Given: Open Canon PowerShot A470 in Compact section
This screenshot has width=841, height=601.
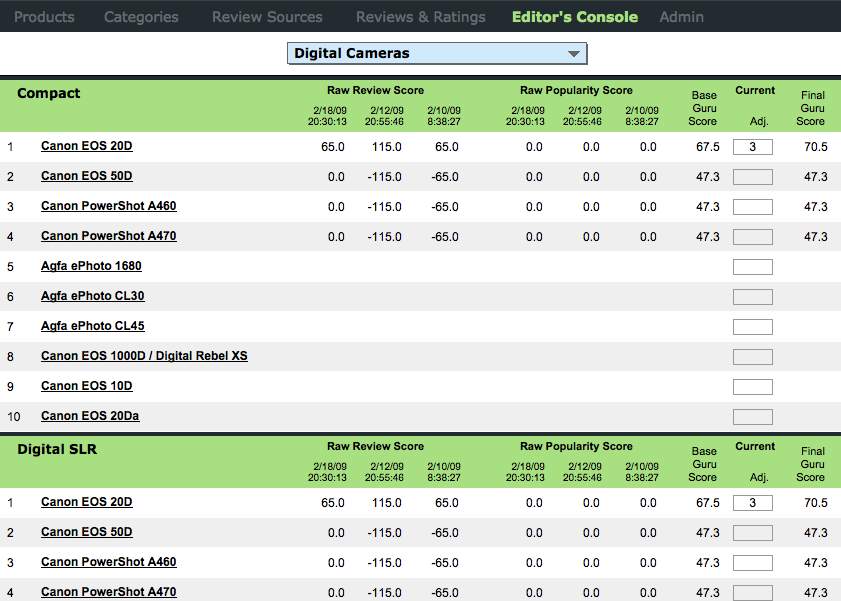Looking at the screenshot, I should pos(108,236).
